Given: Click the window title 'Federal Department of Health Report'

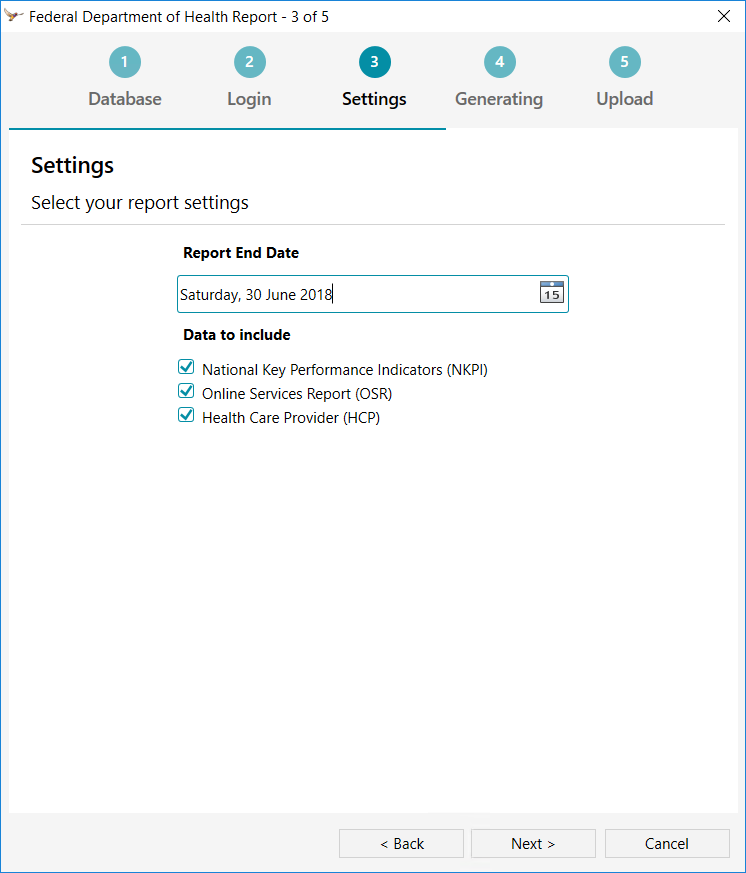Looking at the screenshot, I should click(153, 17).
